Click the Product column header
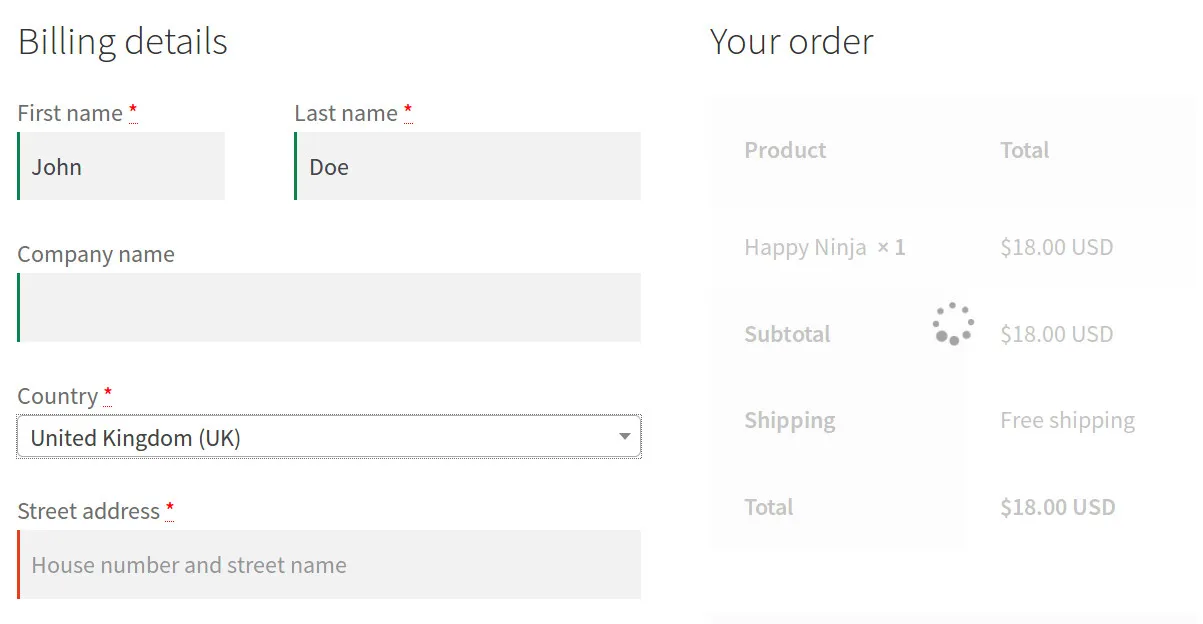This screenshot has height=624, width=1203. click(785, 150)
